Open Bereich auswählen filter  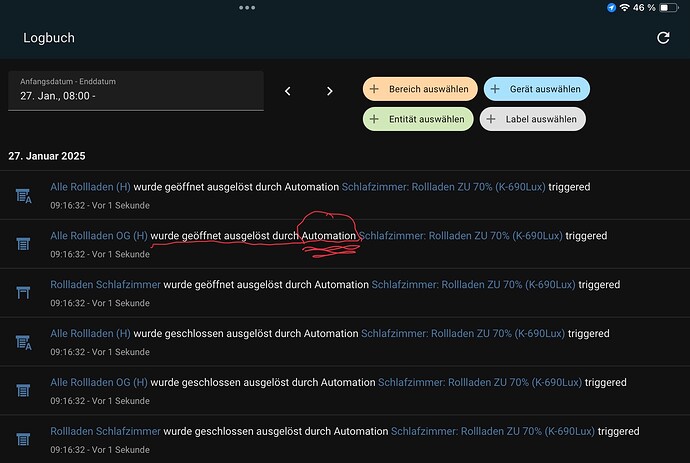(420, 89)
